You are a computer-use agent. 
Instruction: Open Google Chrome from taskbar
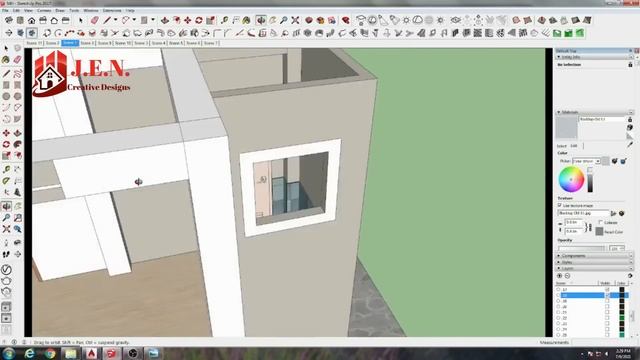click(x=50, y=353)
